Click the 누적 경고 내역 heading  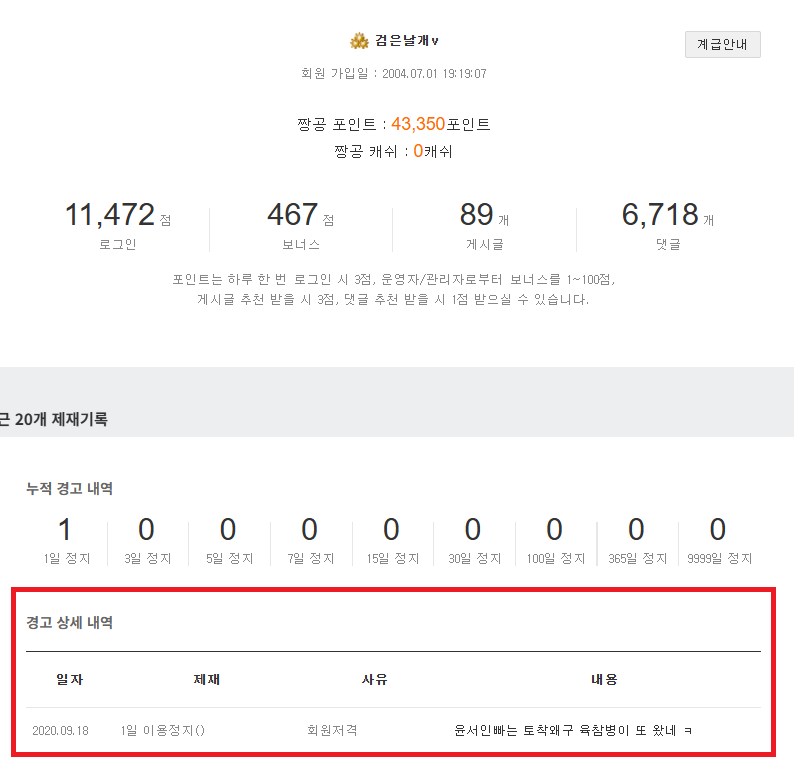pyautogui.click(x=69, y=489)
